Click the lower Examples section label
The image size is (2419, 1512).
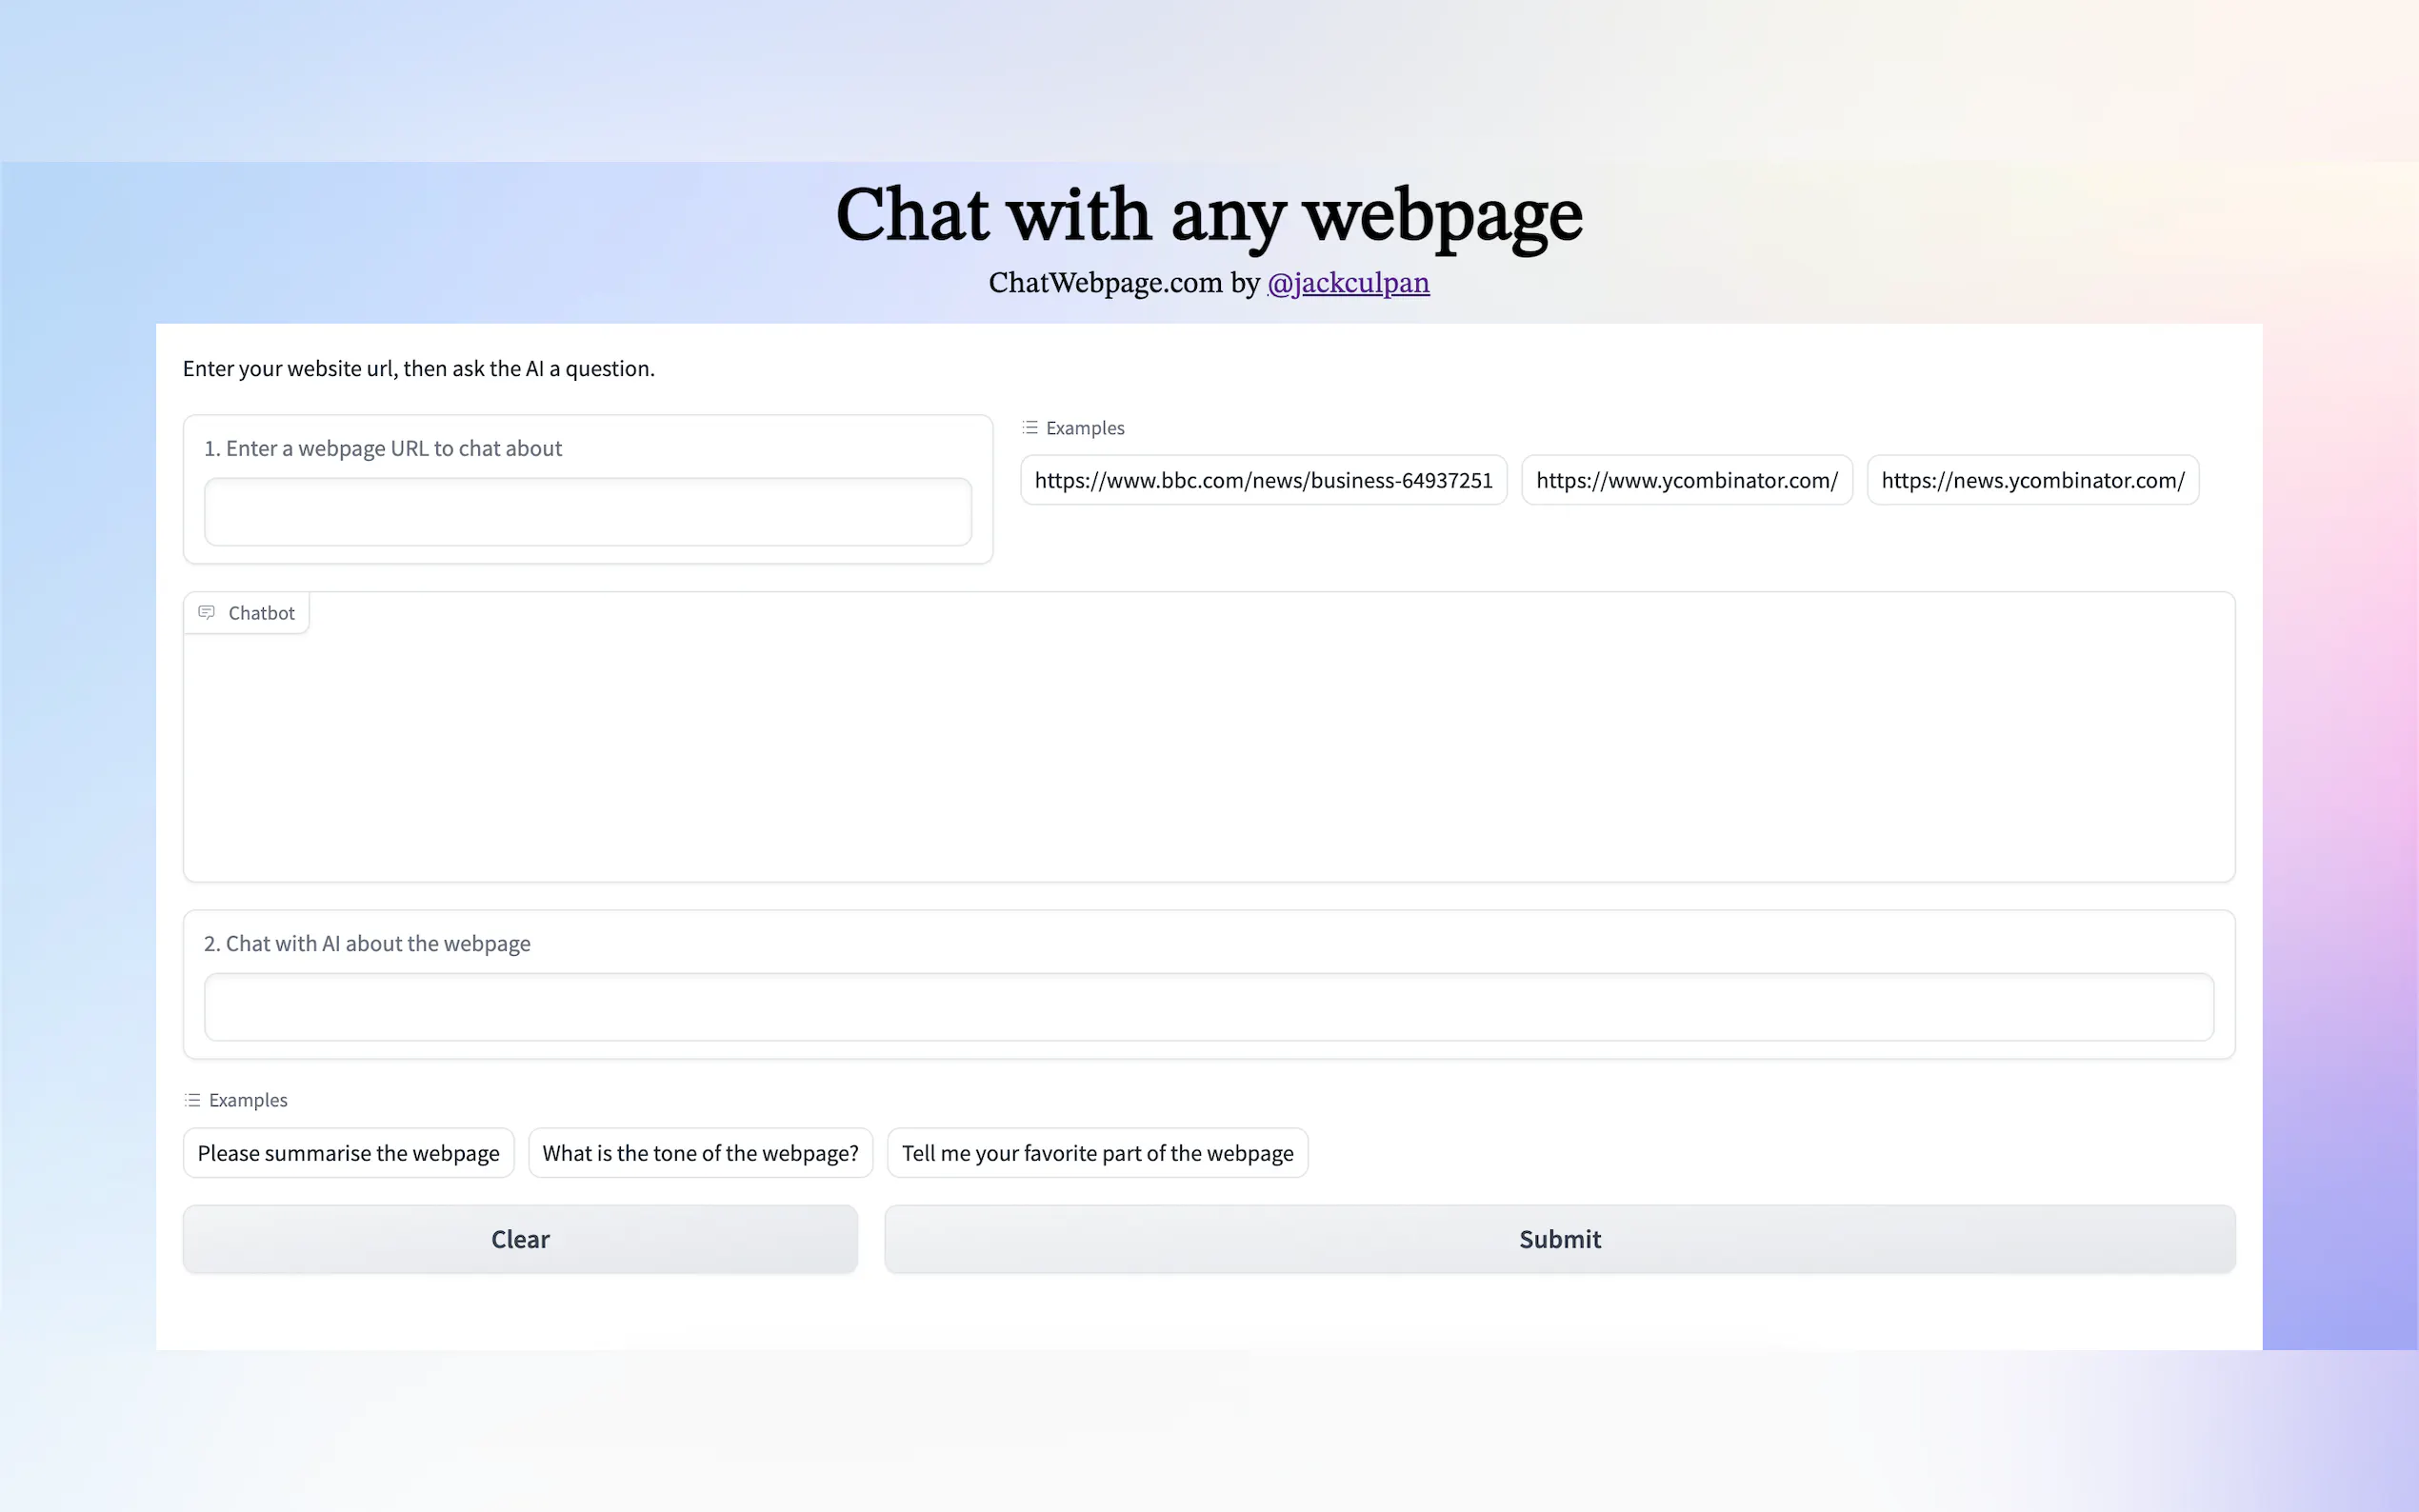[x=247, y=1099]
